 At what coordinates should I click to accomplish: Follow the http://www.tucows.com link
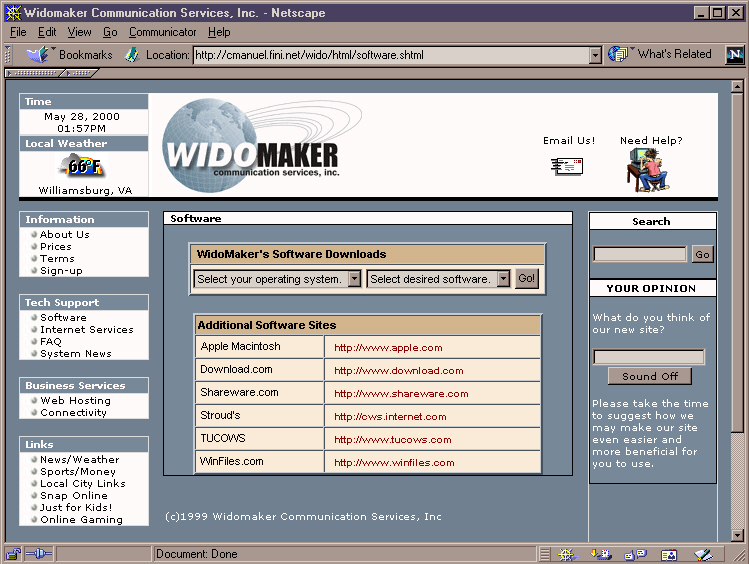coord(392,439)
